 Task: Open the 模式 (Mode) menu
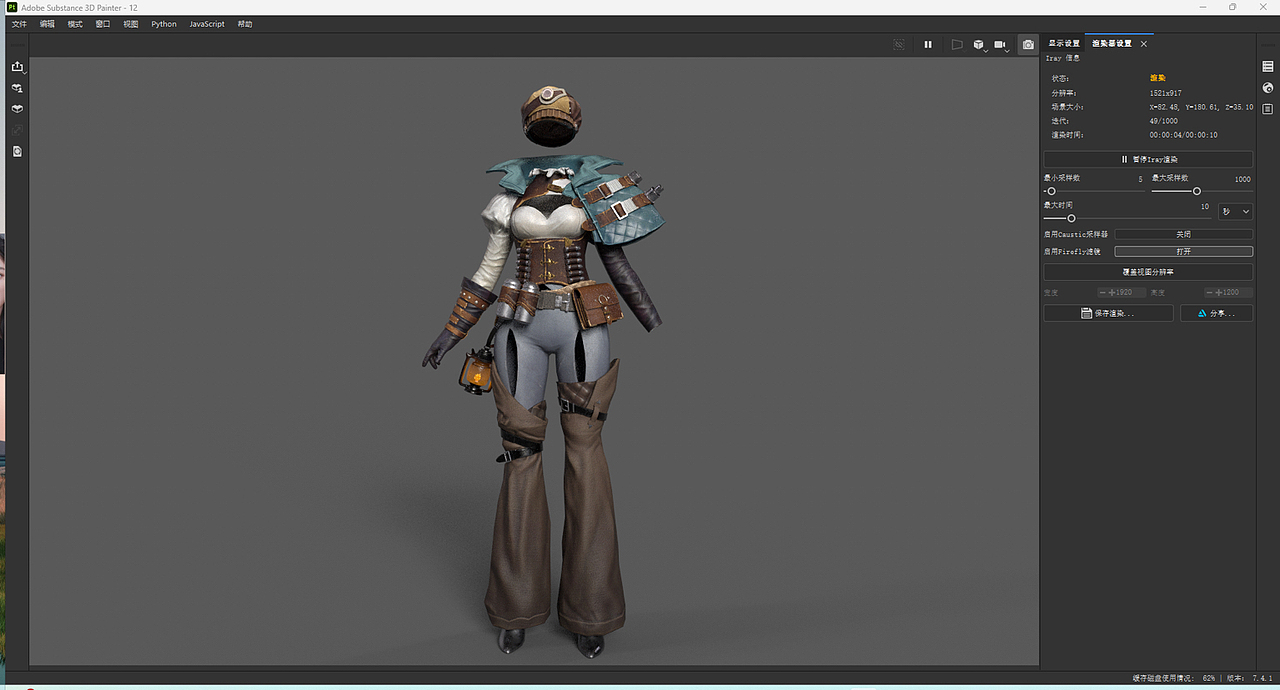pyautogui.click(x=75, y=24)
